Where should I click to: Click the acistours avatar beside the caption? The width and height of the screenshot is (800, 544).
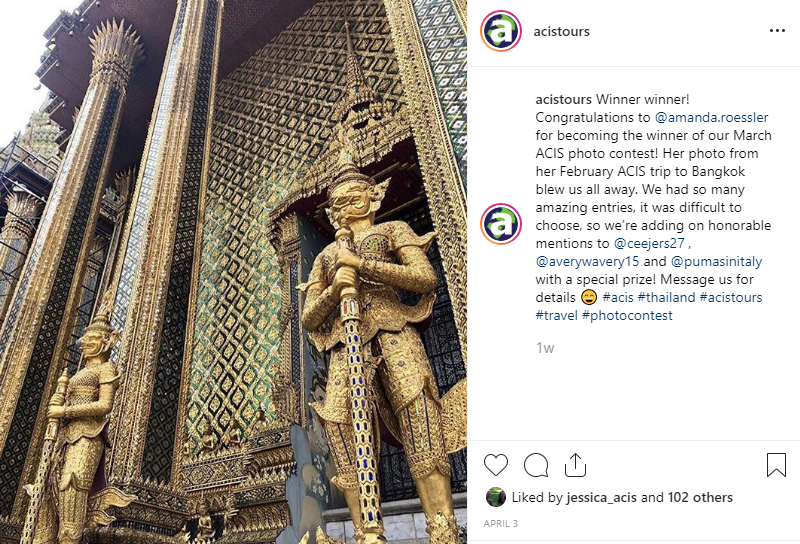[501, 224]
